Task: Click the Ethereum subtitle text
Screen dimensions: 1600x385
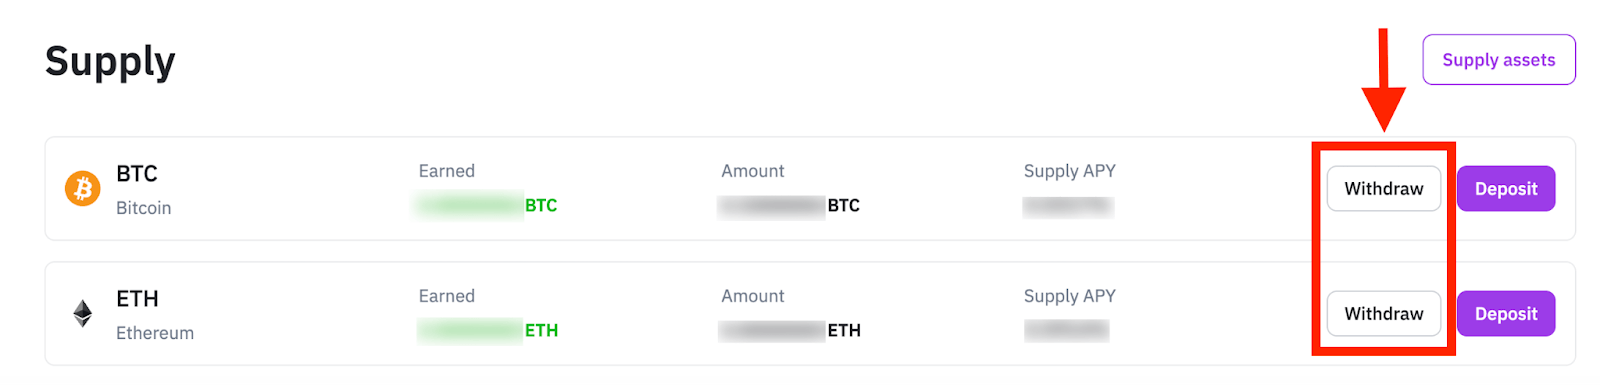Action: tap(155, 333)
